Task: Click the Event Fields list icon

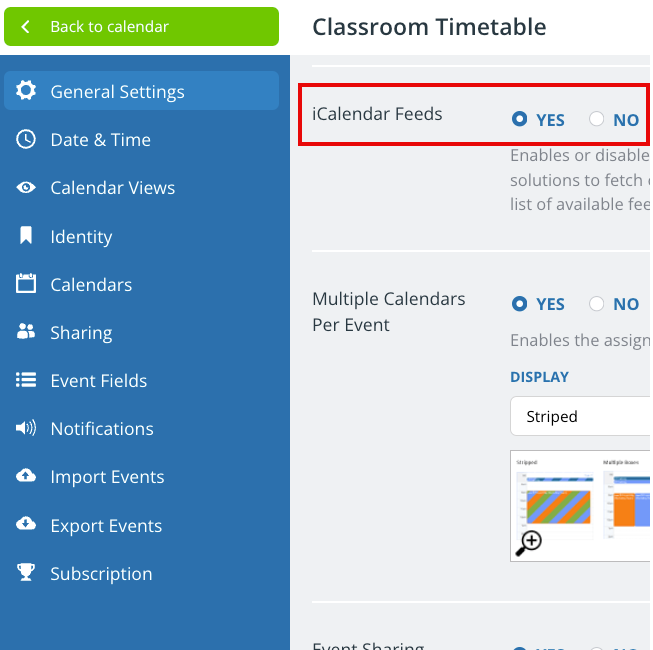Action: [26, 380]
